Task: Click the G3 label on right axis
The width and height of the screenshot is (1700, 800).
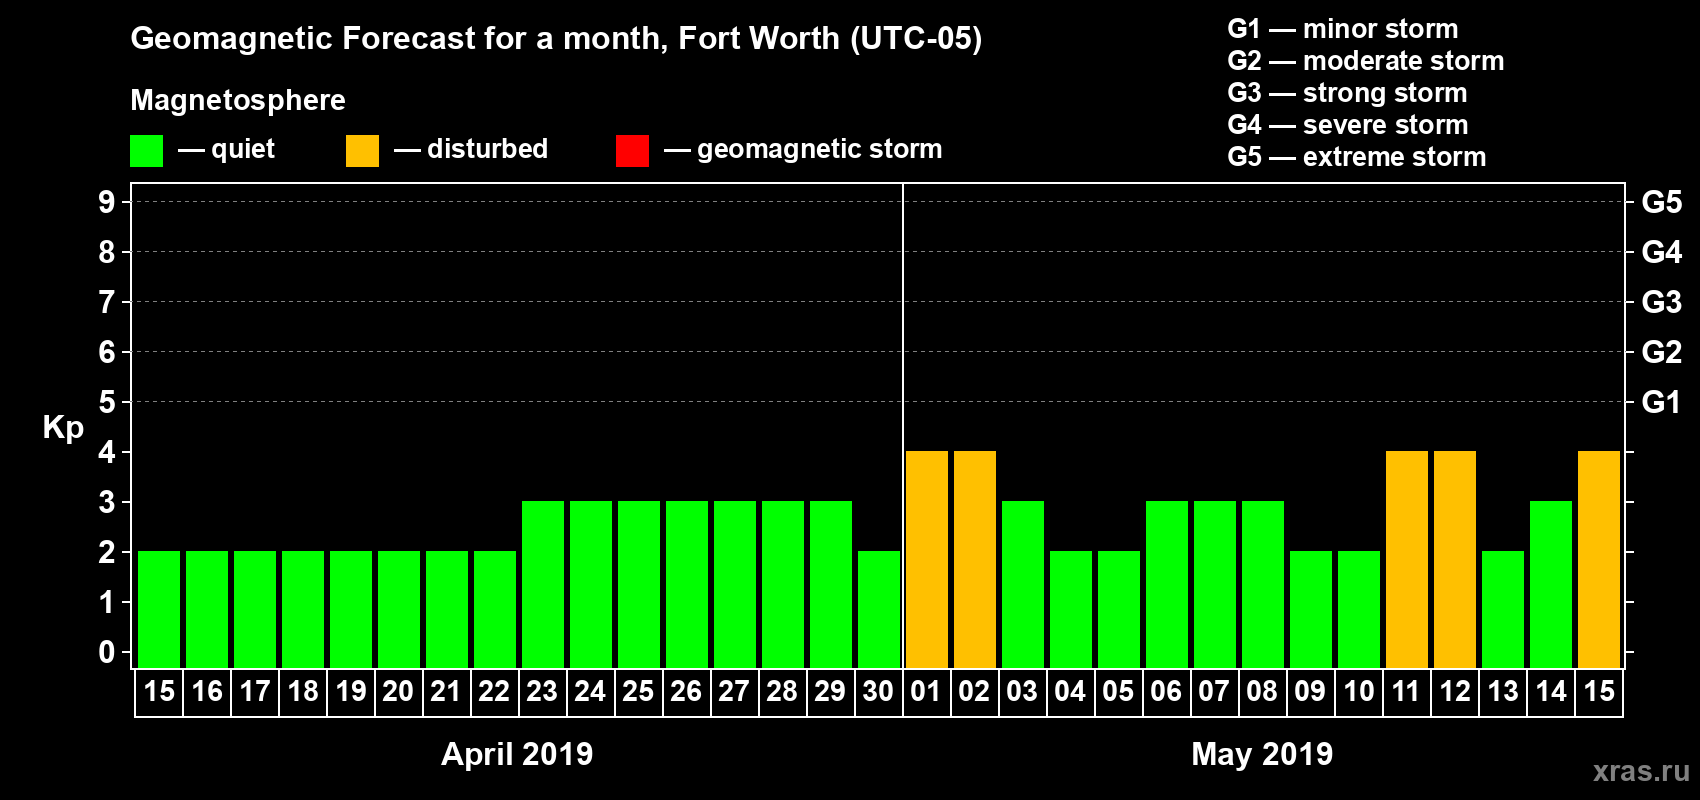Action: click(x=1662, y=302)
